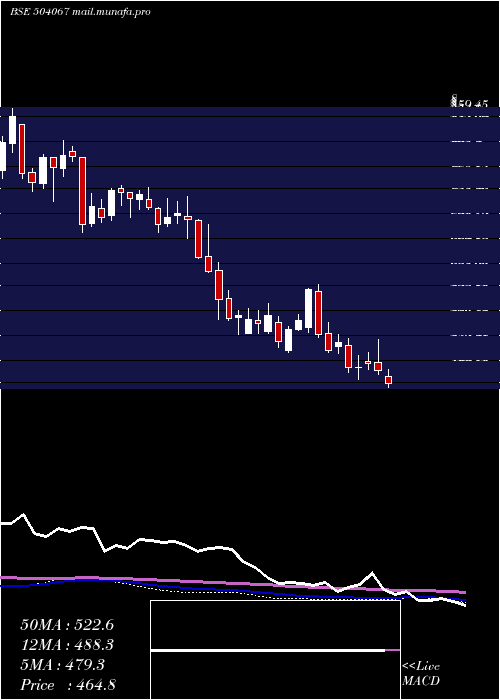Click the "BSE 504067 mail.munafa.pro" header text
This screenshot has width=500, height=700.
point(80,12)
